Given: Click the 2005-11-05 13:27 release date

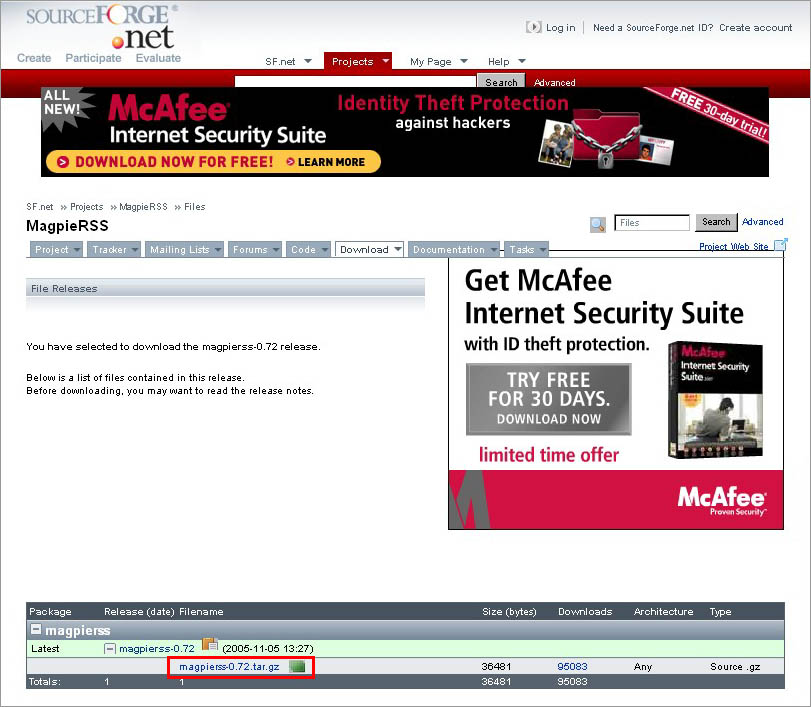Looking at the screenshot, I should (268, 648).
